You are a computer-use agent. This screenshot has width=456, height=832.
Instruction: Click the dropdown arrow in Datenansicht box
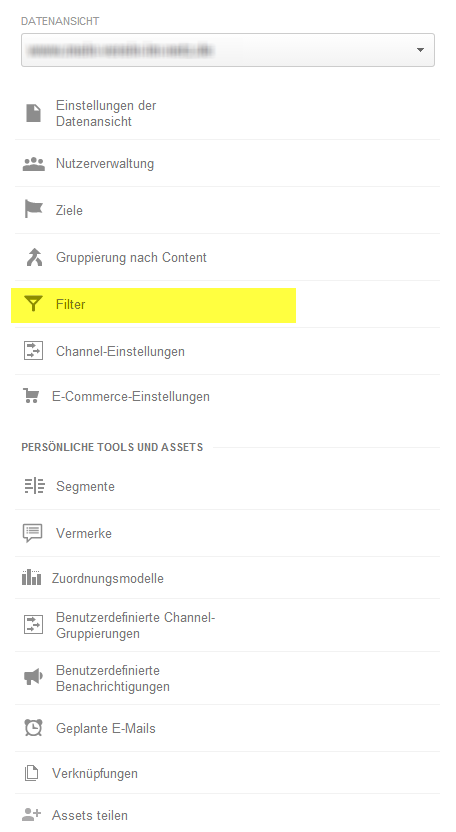420,50
